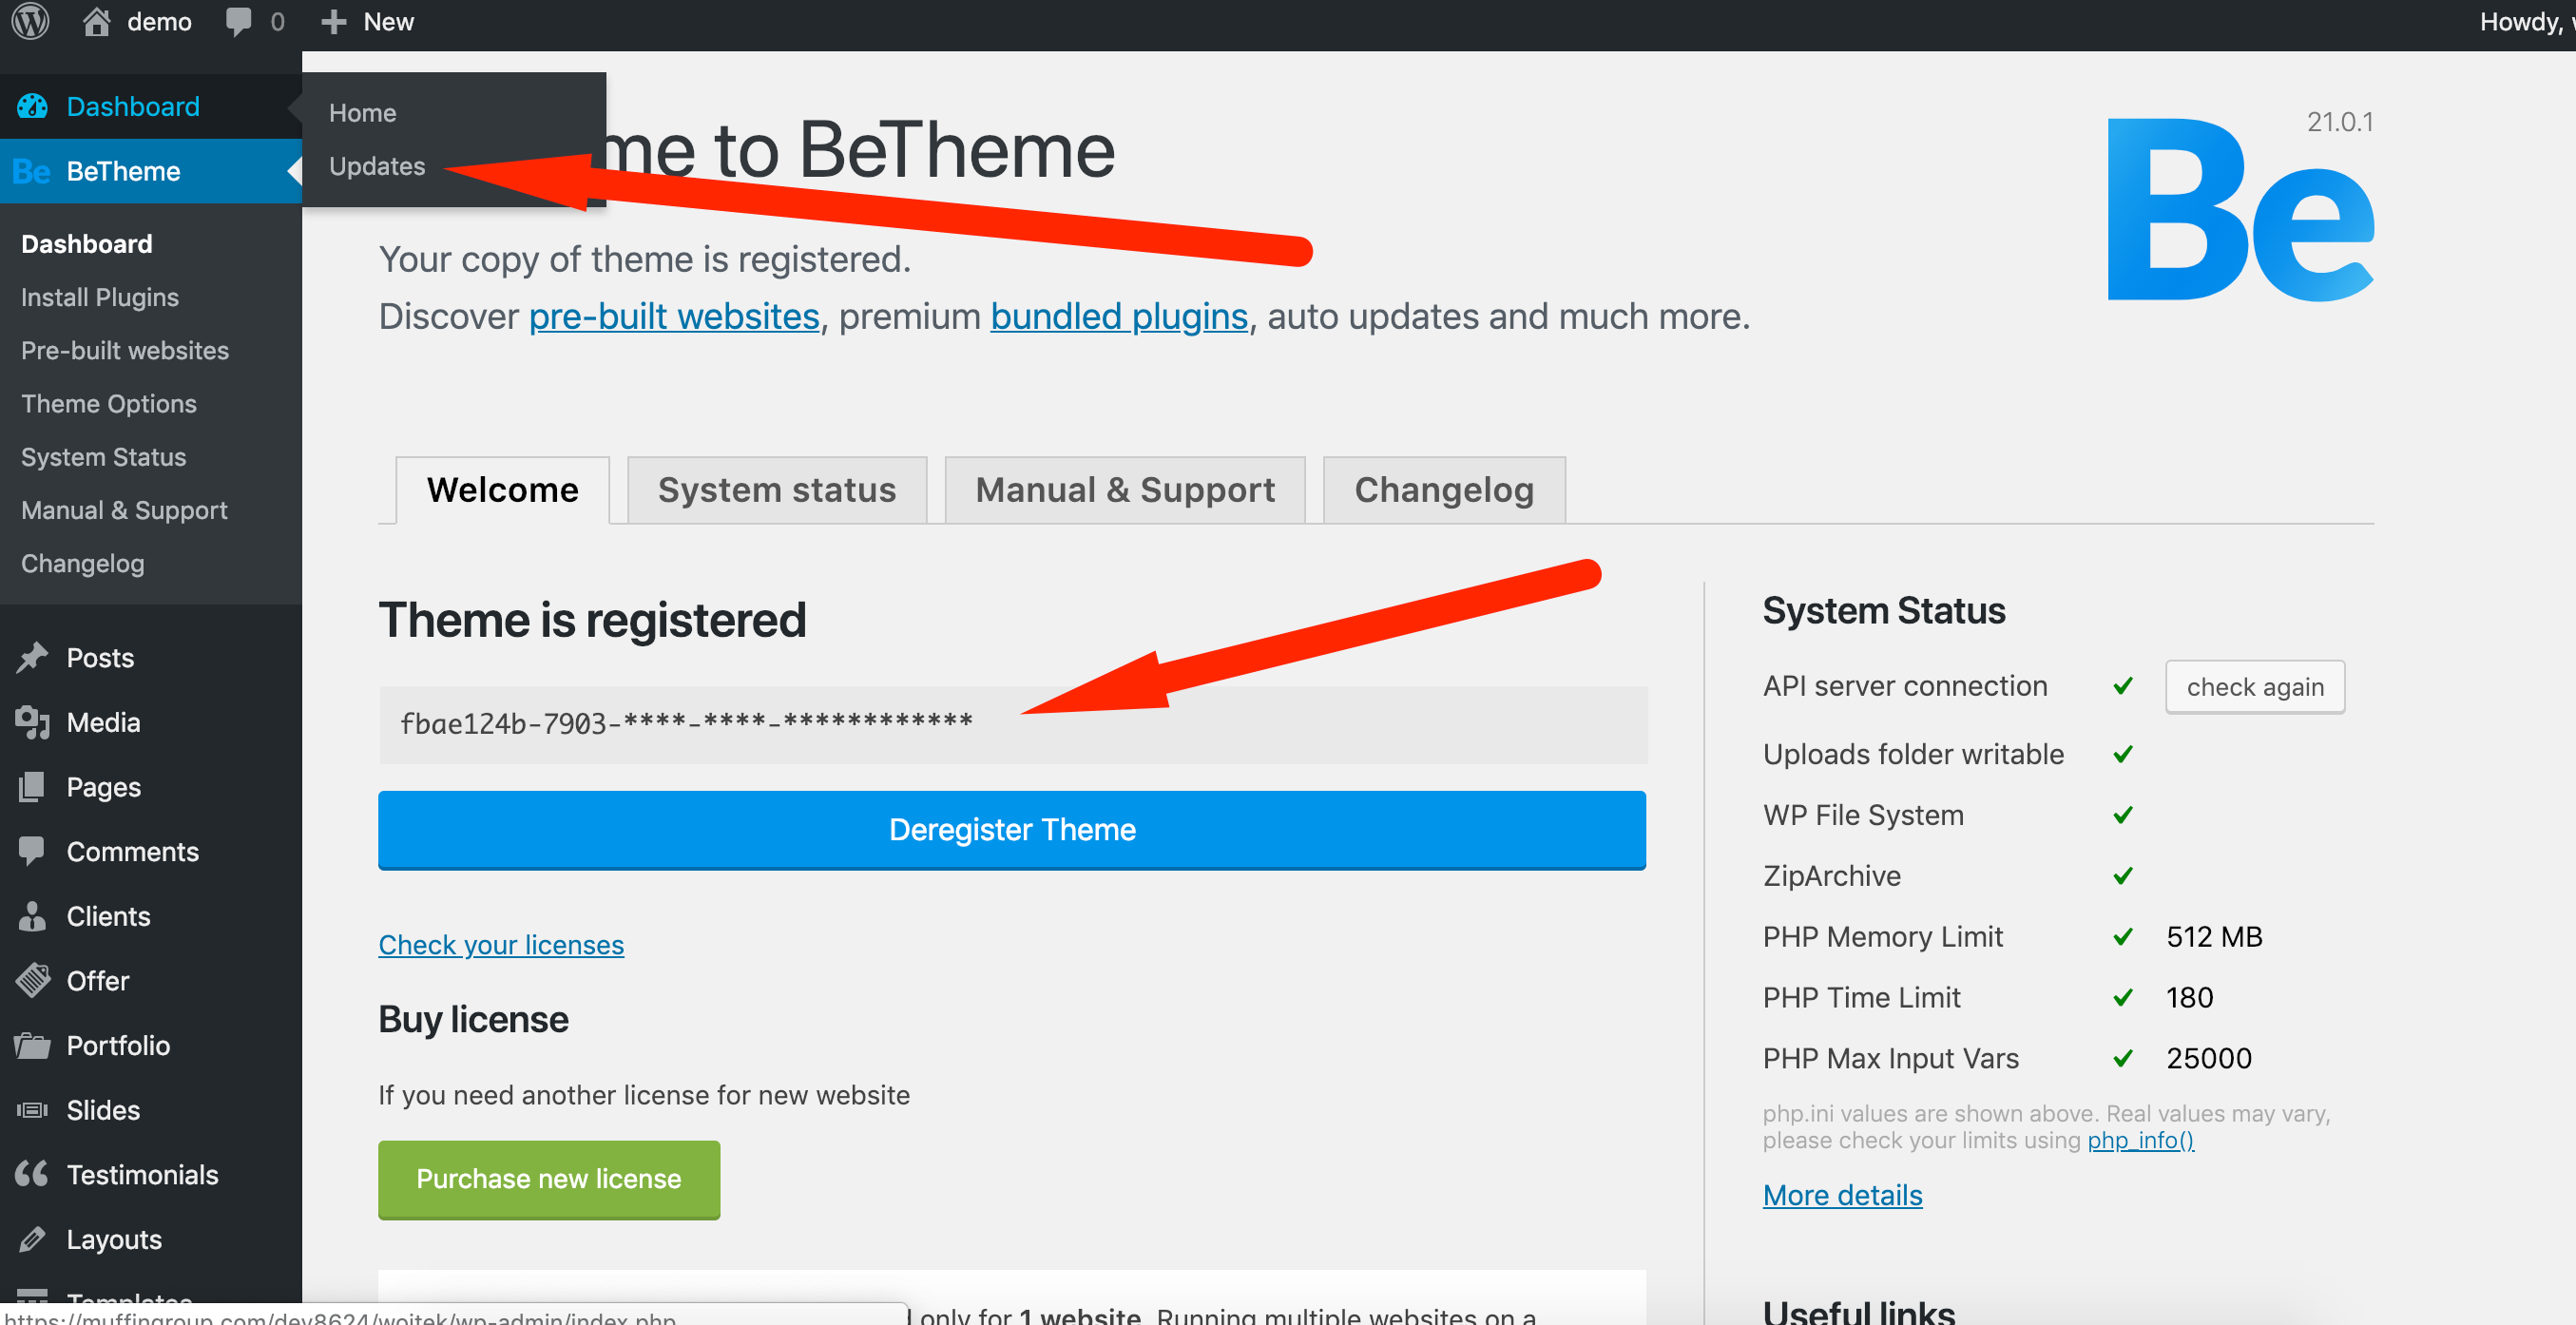This screenshot has width=2576, height=1325.
Task: Open Testimonials menu in sidebar
Action: [x=142, y=1174]
